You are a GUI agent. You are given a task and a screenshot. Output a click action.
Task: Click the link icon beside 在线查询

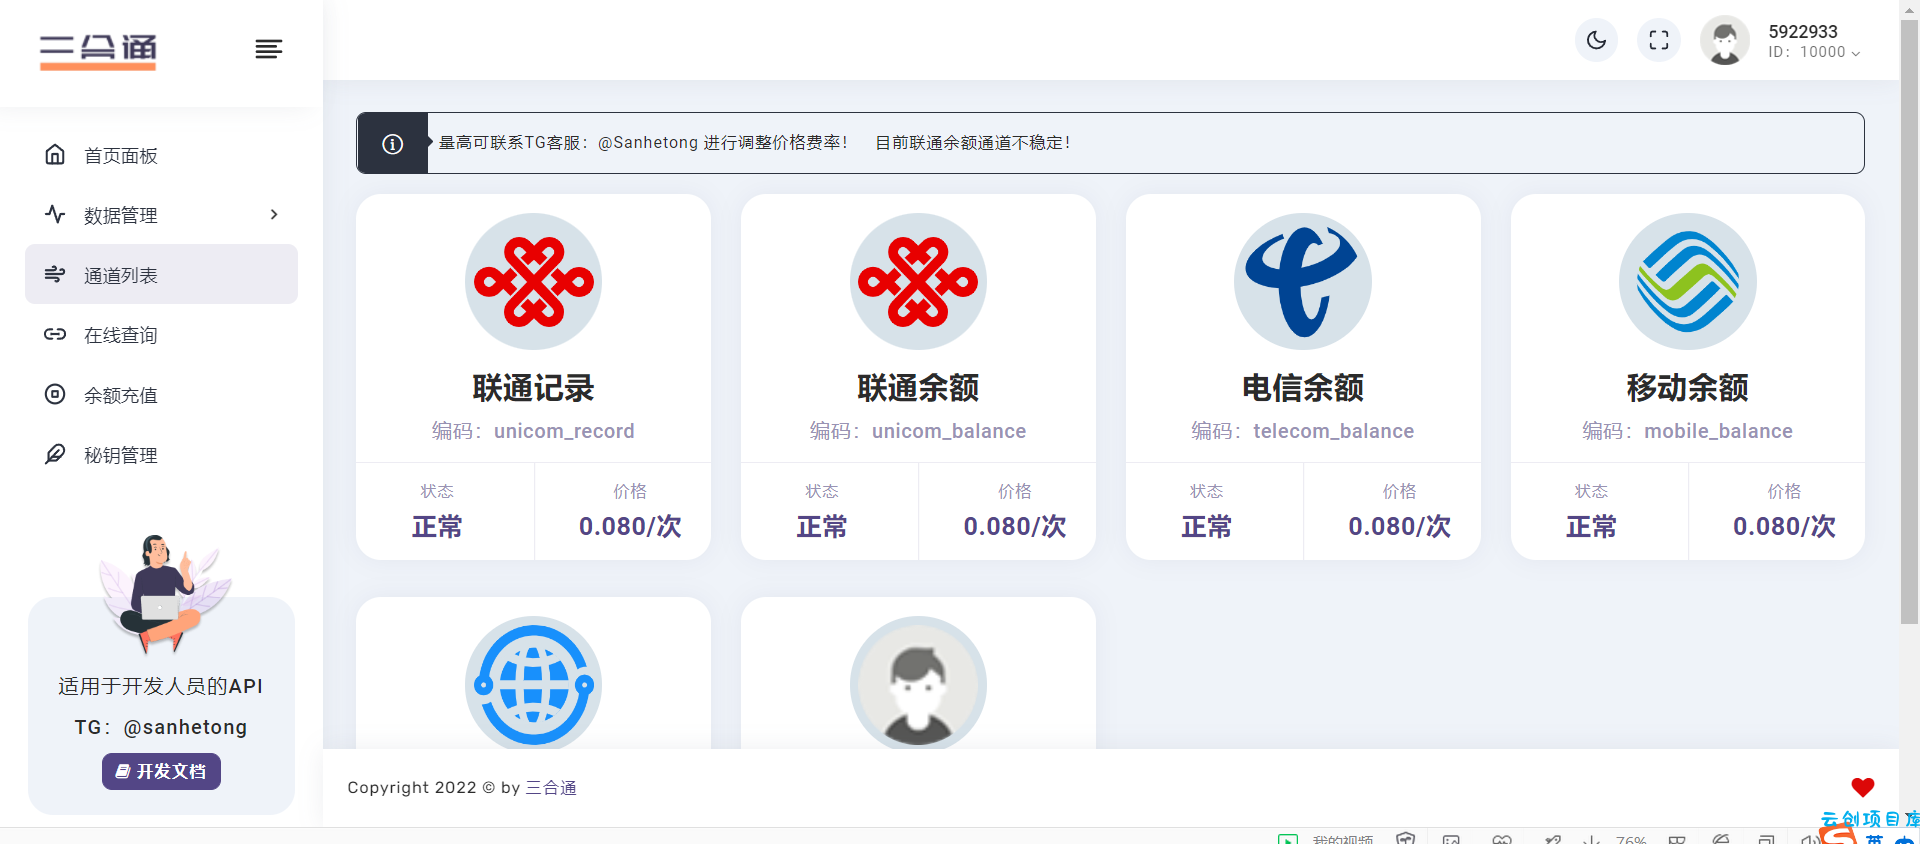[x=55, y=334]
